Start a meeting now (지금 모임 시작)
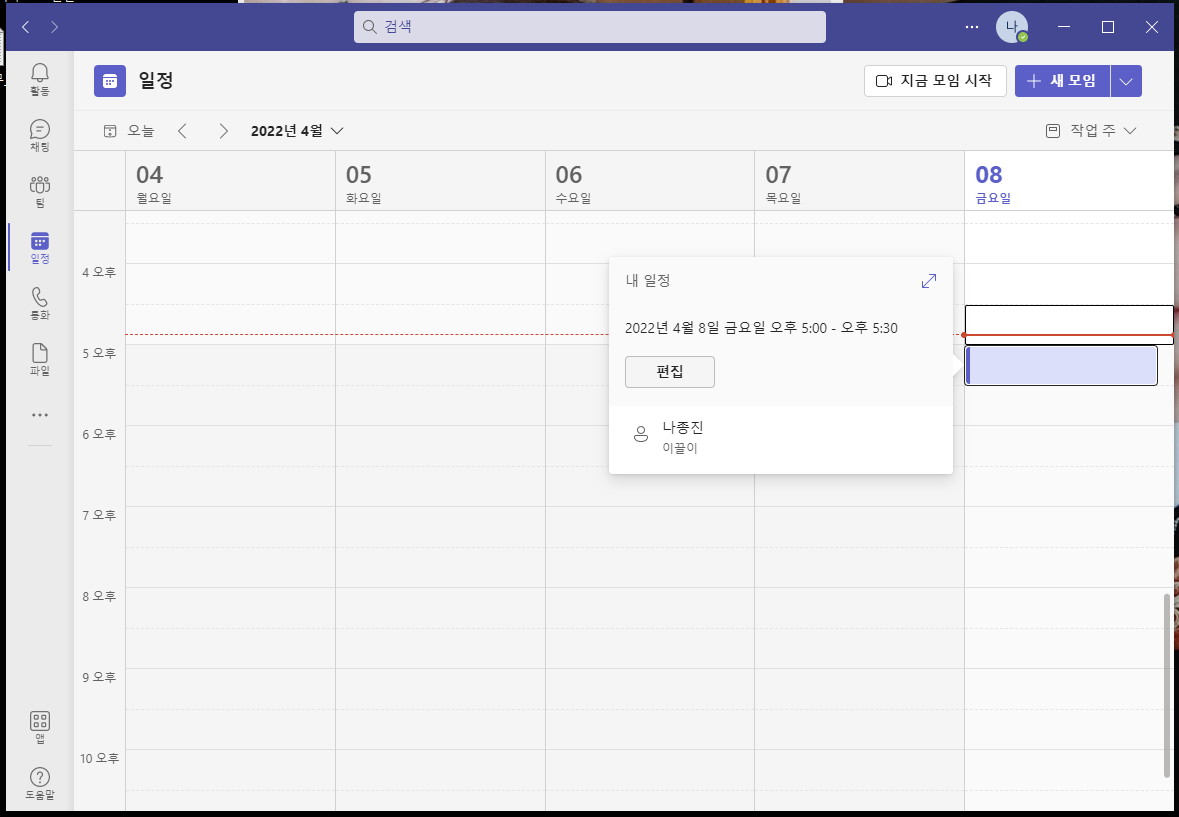The image size is (1179, 817). point(935,81)
